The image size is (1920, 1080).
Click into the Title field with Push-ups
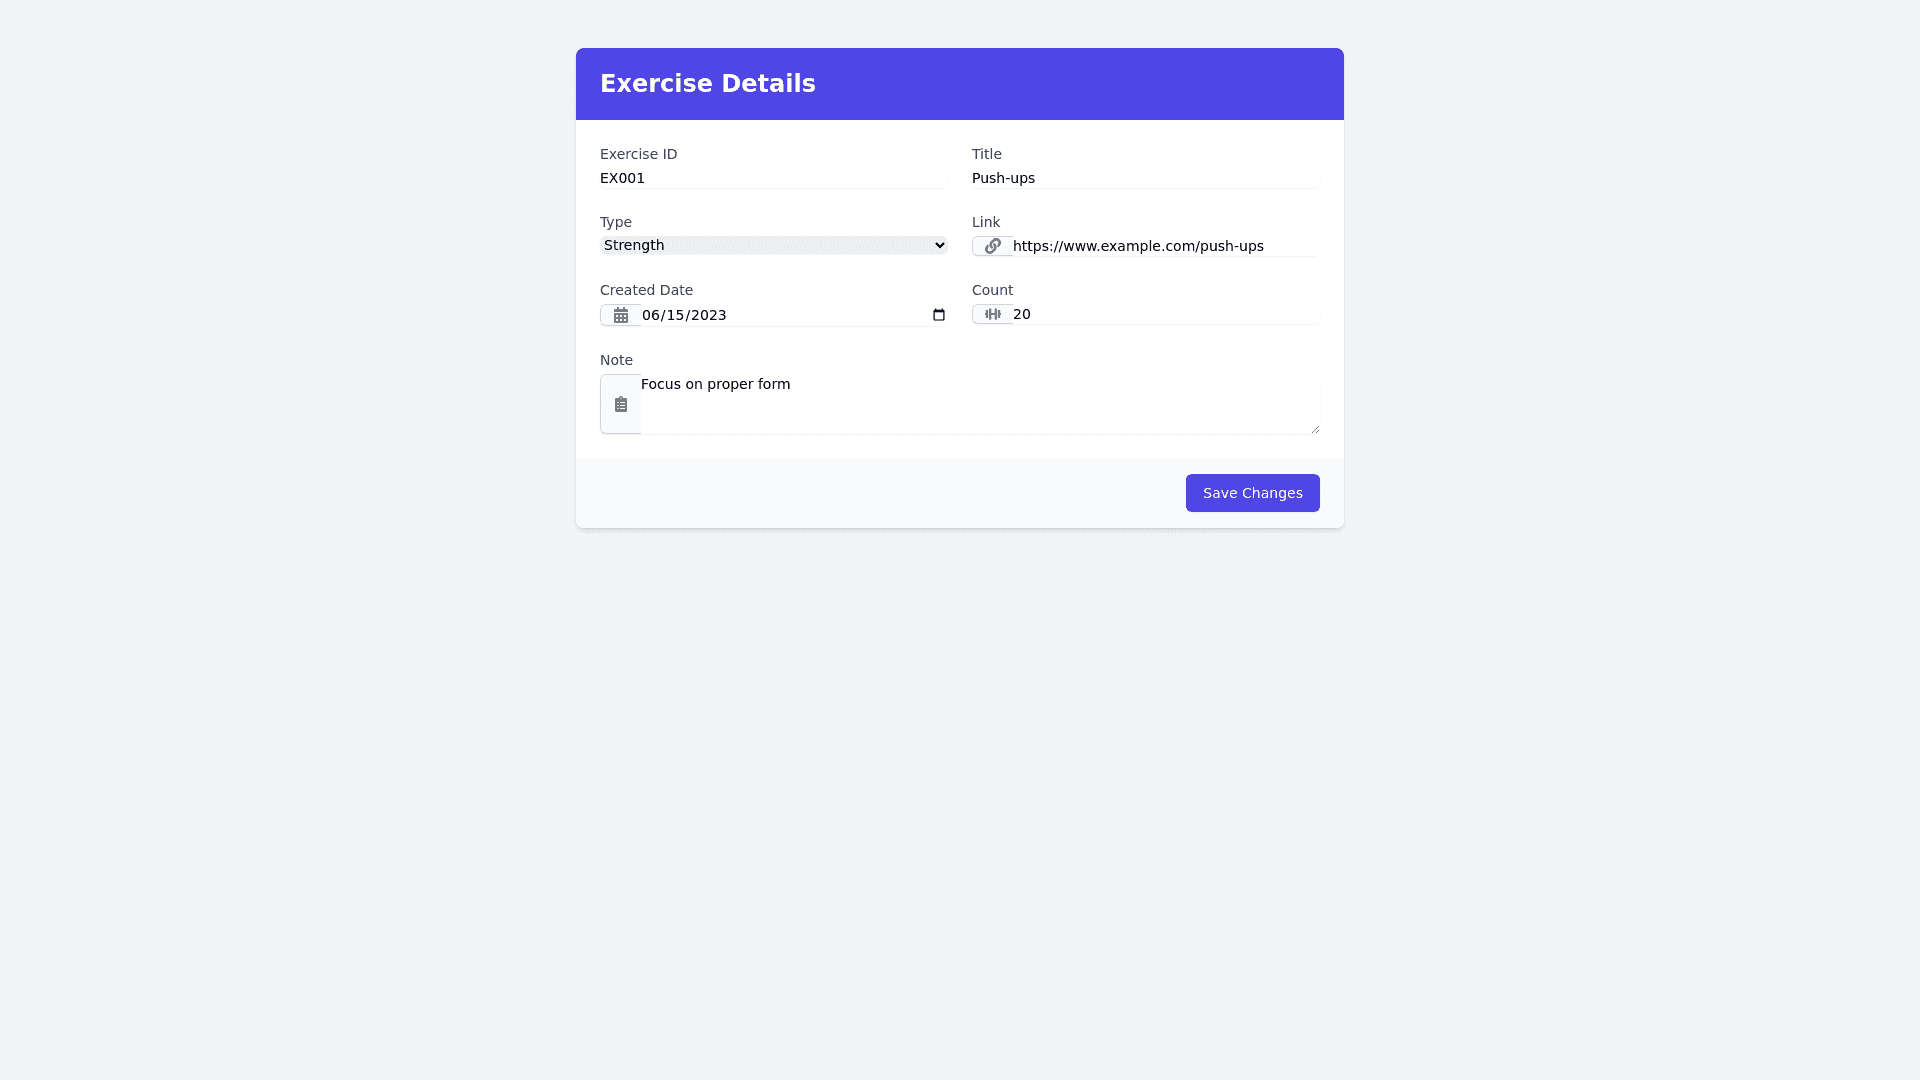point(1145,178)
